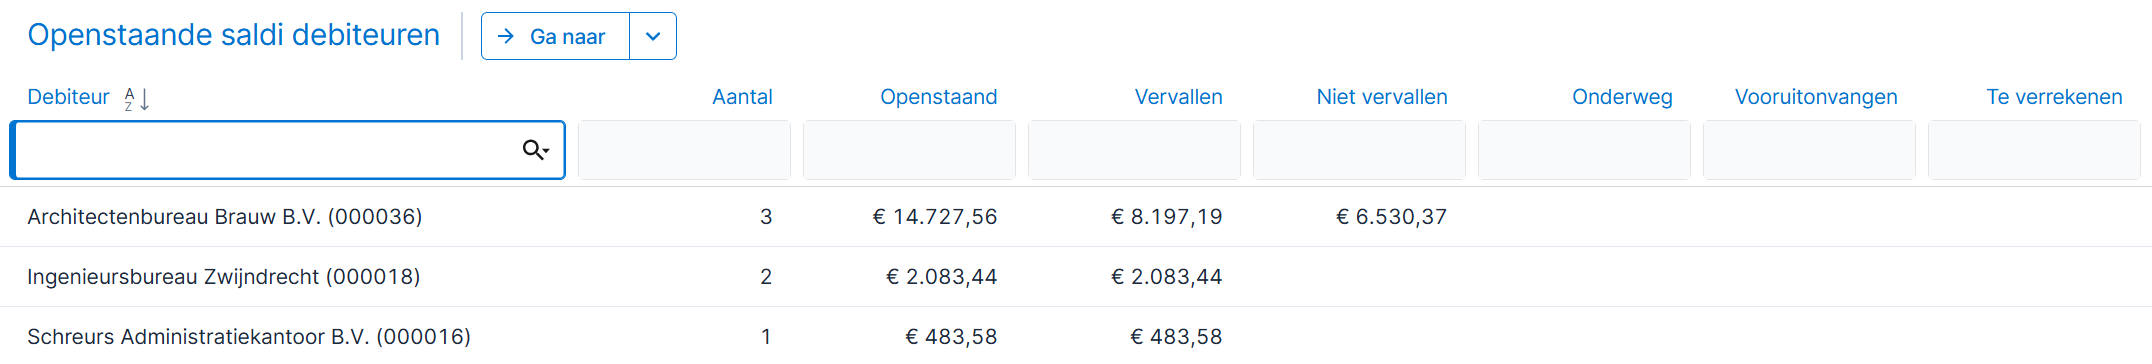Screen dimensions: 2152x364
Task: Open the Architectenbureau Brauw B.V. row
Action: (x=1076, y=217)
